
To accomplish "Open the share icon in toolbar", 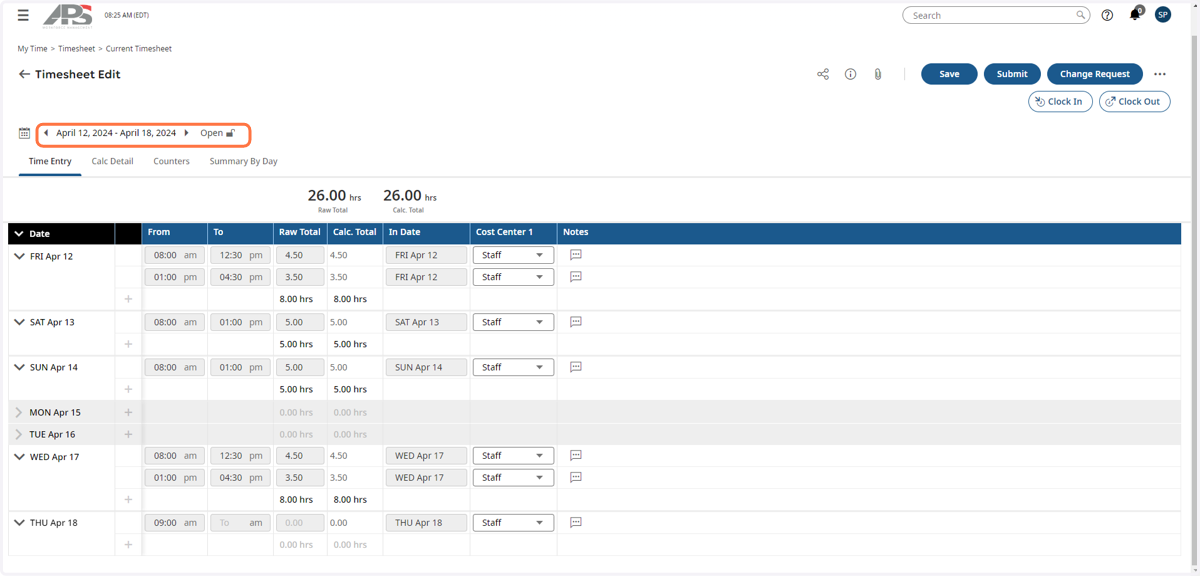I will [x=823, y=74].
